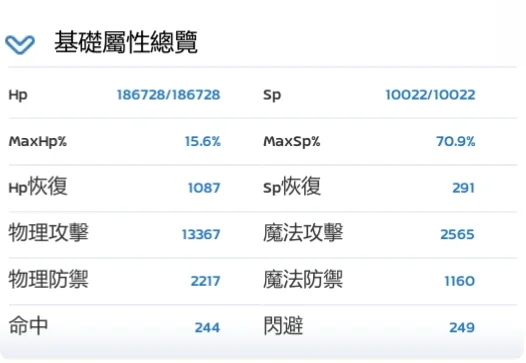Click the 閃避 label
The width and height of the screenshot is (526, 363).
tap(283, 326)
